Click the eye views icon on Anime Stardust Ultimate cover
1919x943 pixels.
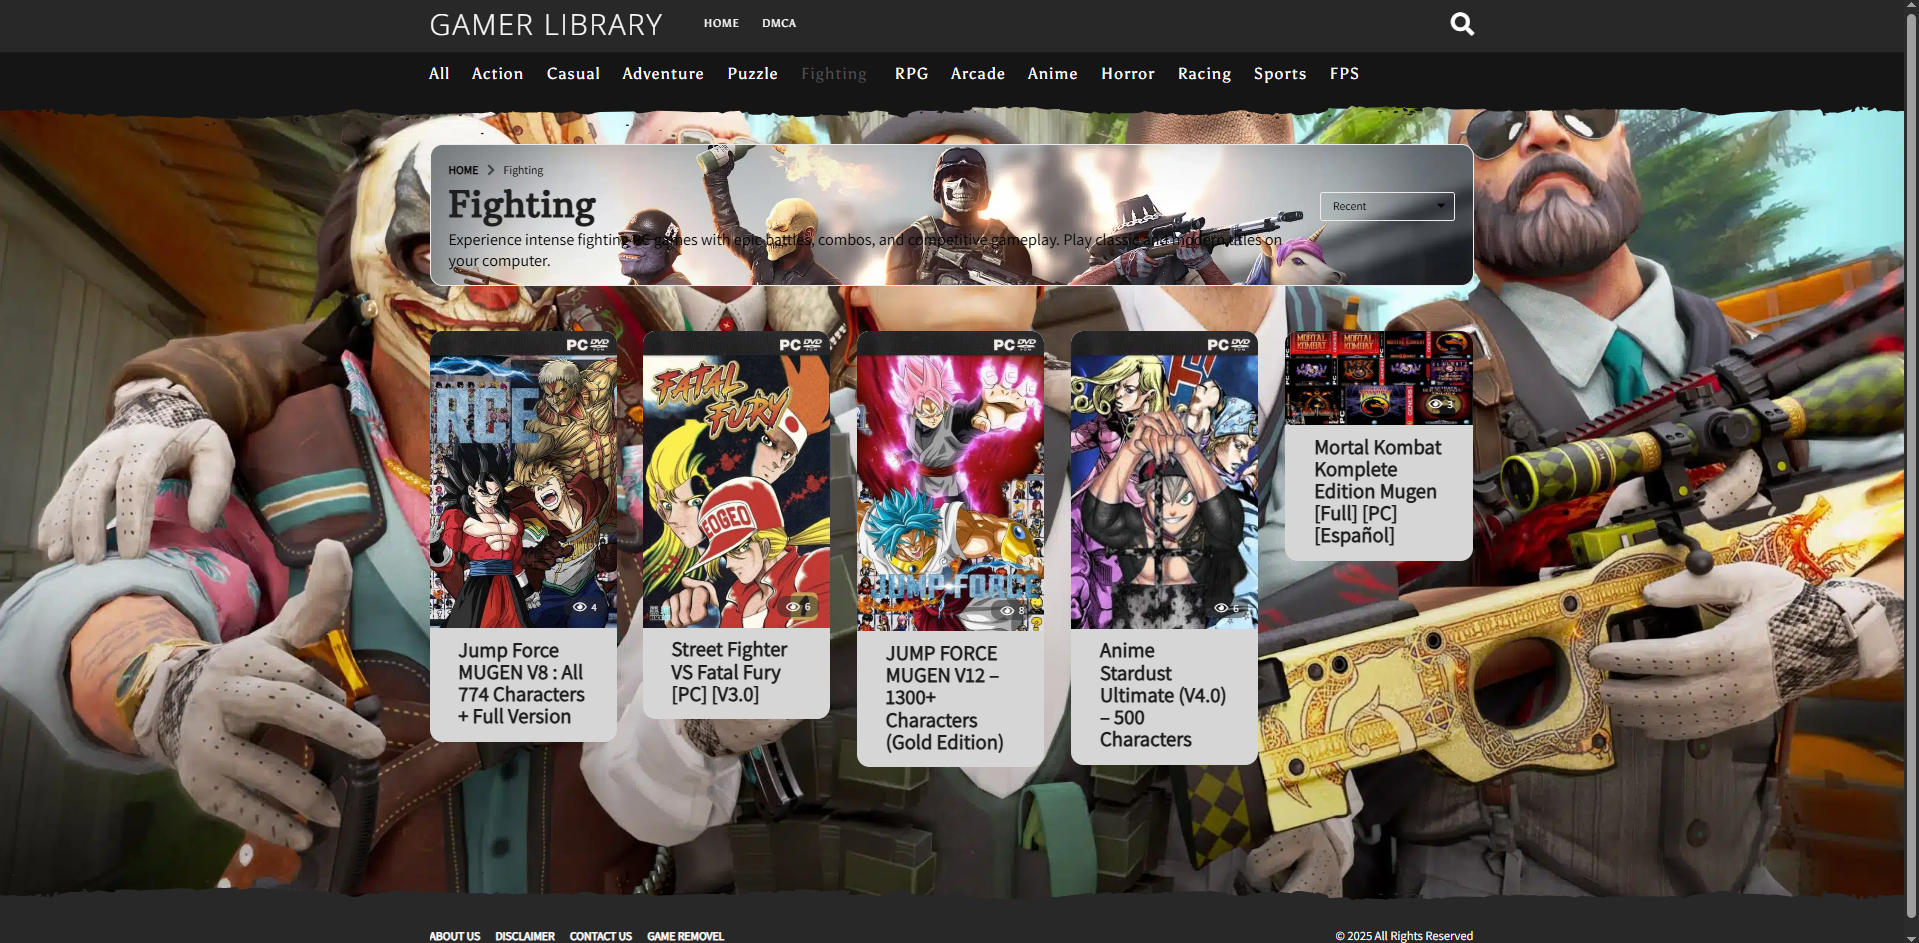coord(1221,608)
